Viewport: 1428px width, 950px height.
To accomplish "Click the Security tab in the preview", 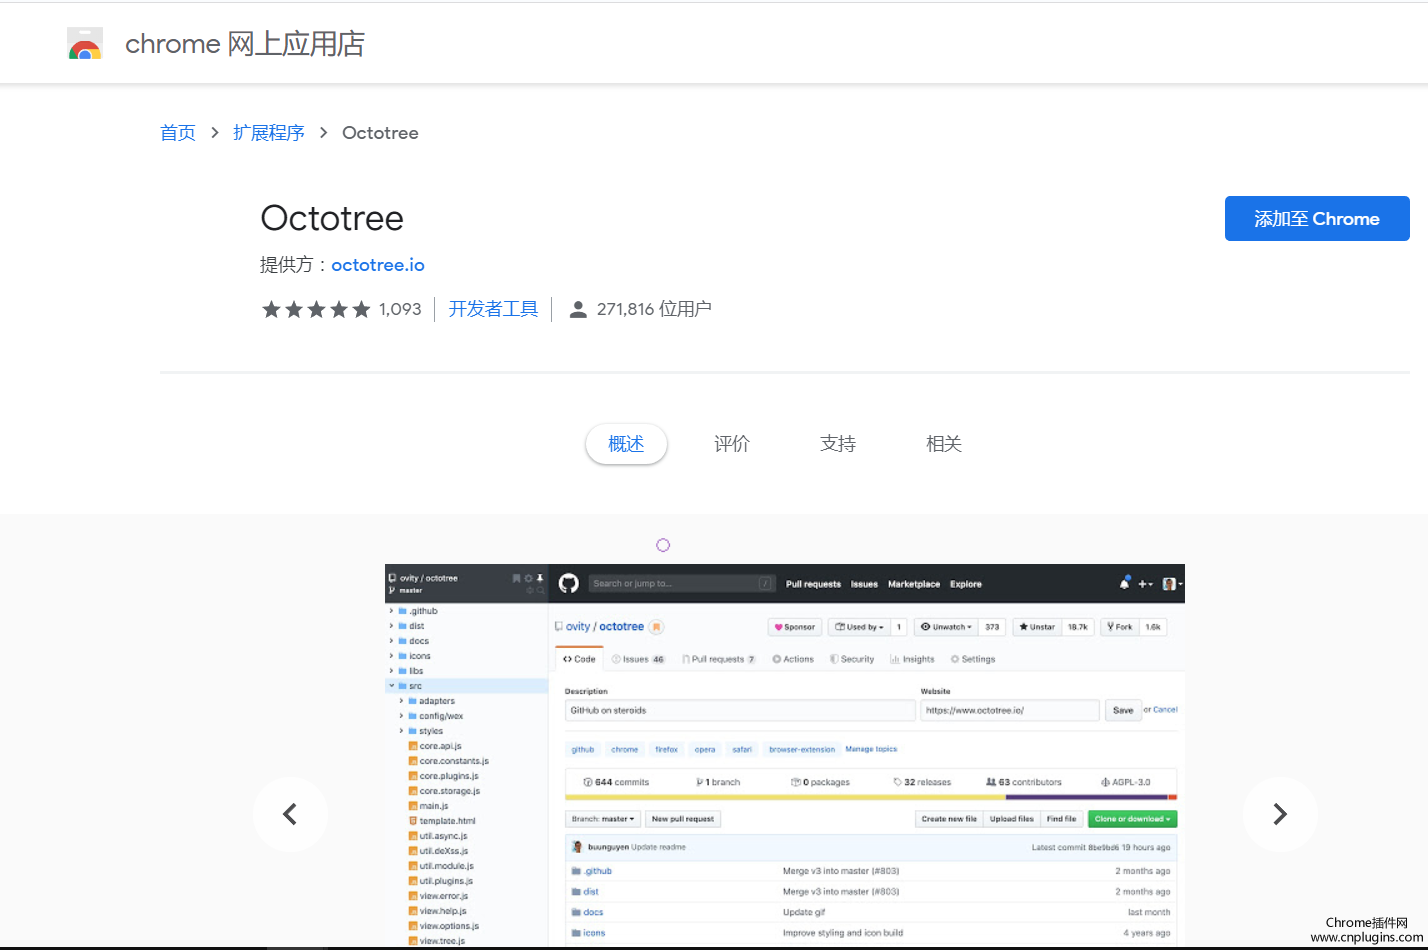I will [x=852, y=659].
